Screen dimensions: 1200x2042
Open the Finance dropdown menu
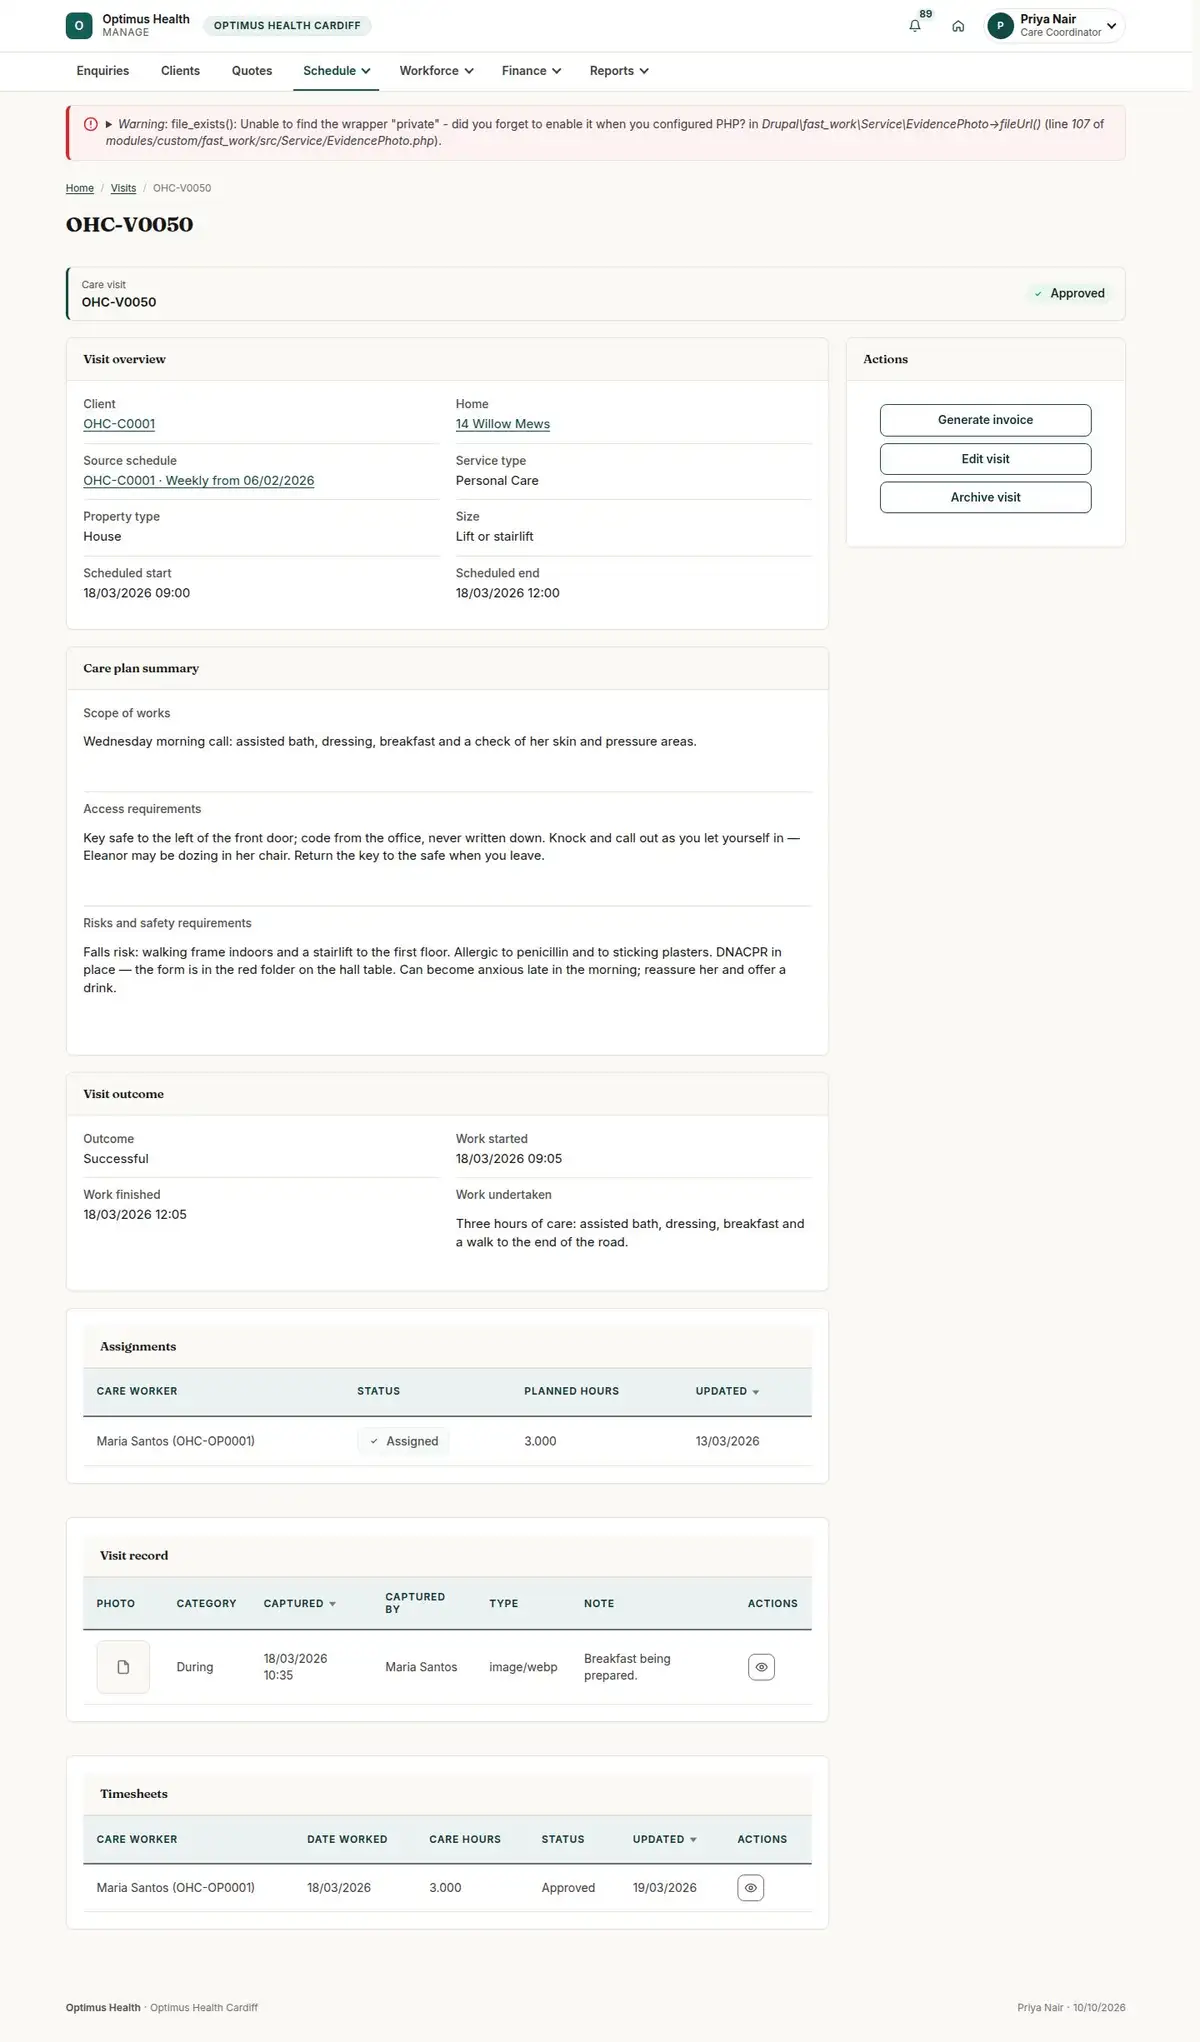pyautogui.click(x=531, y=71)
